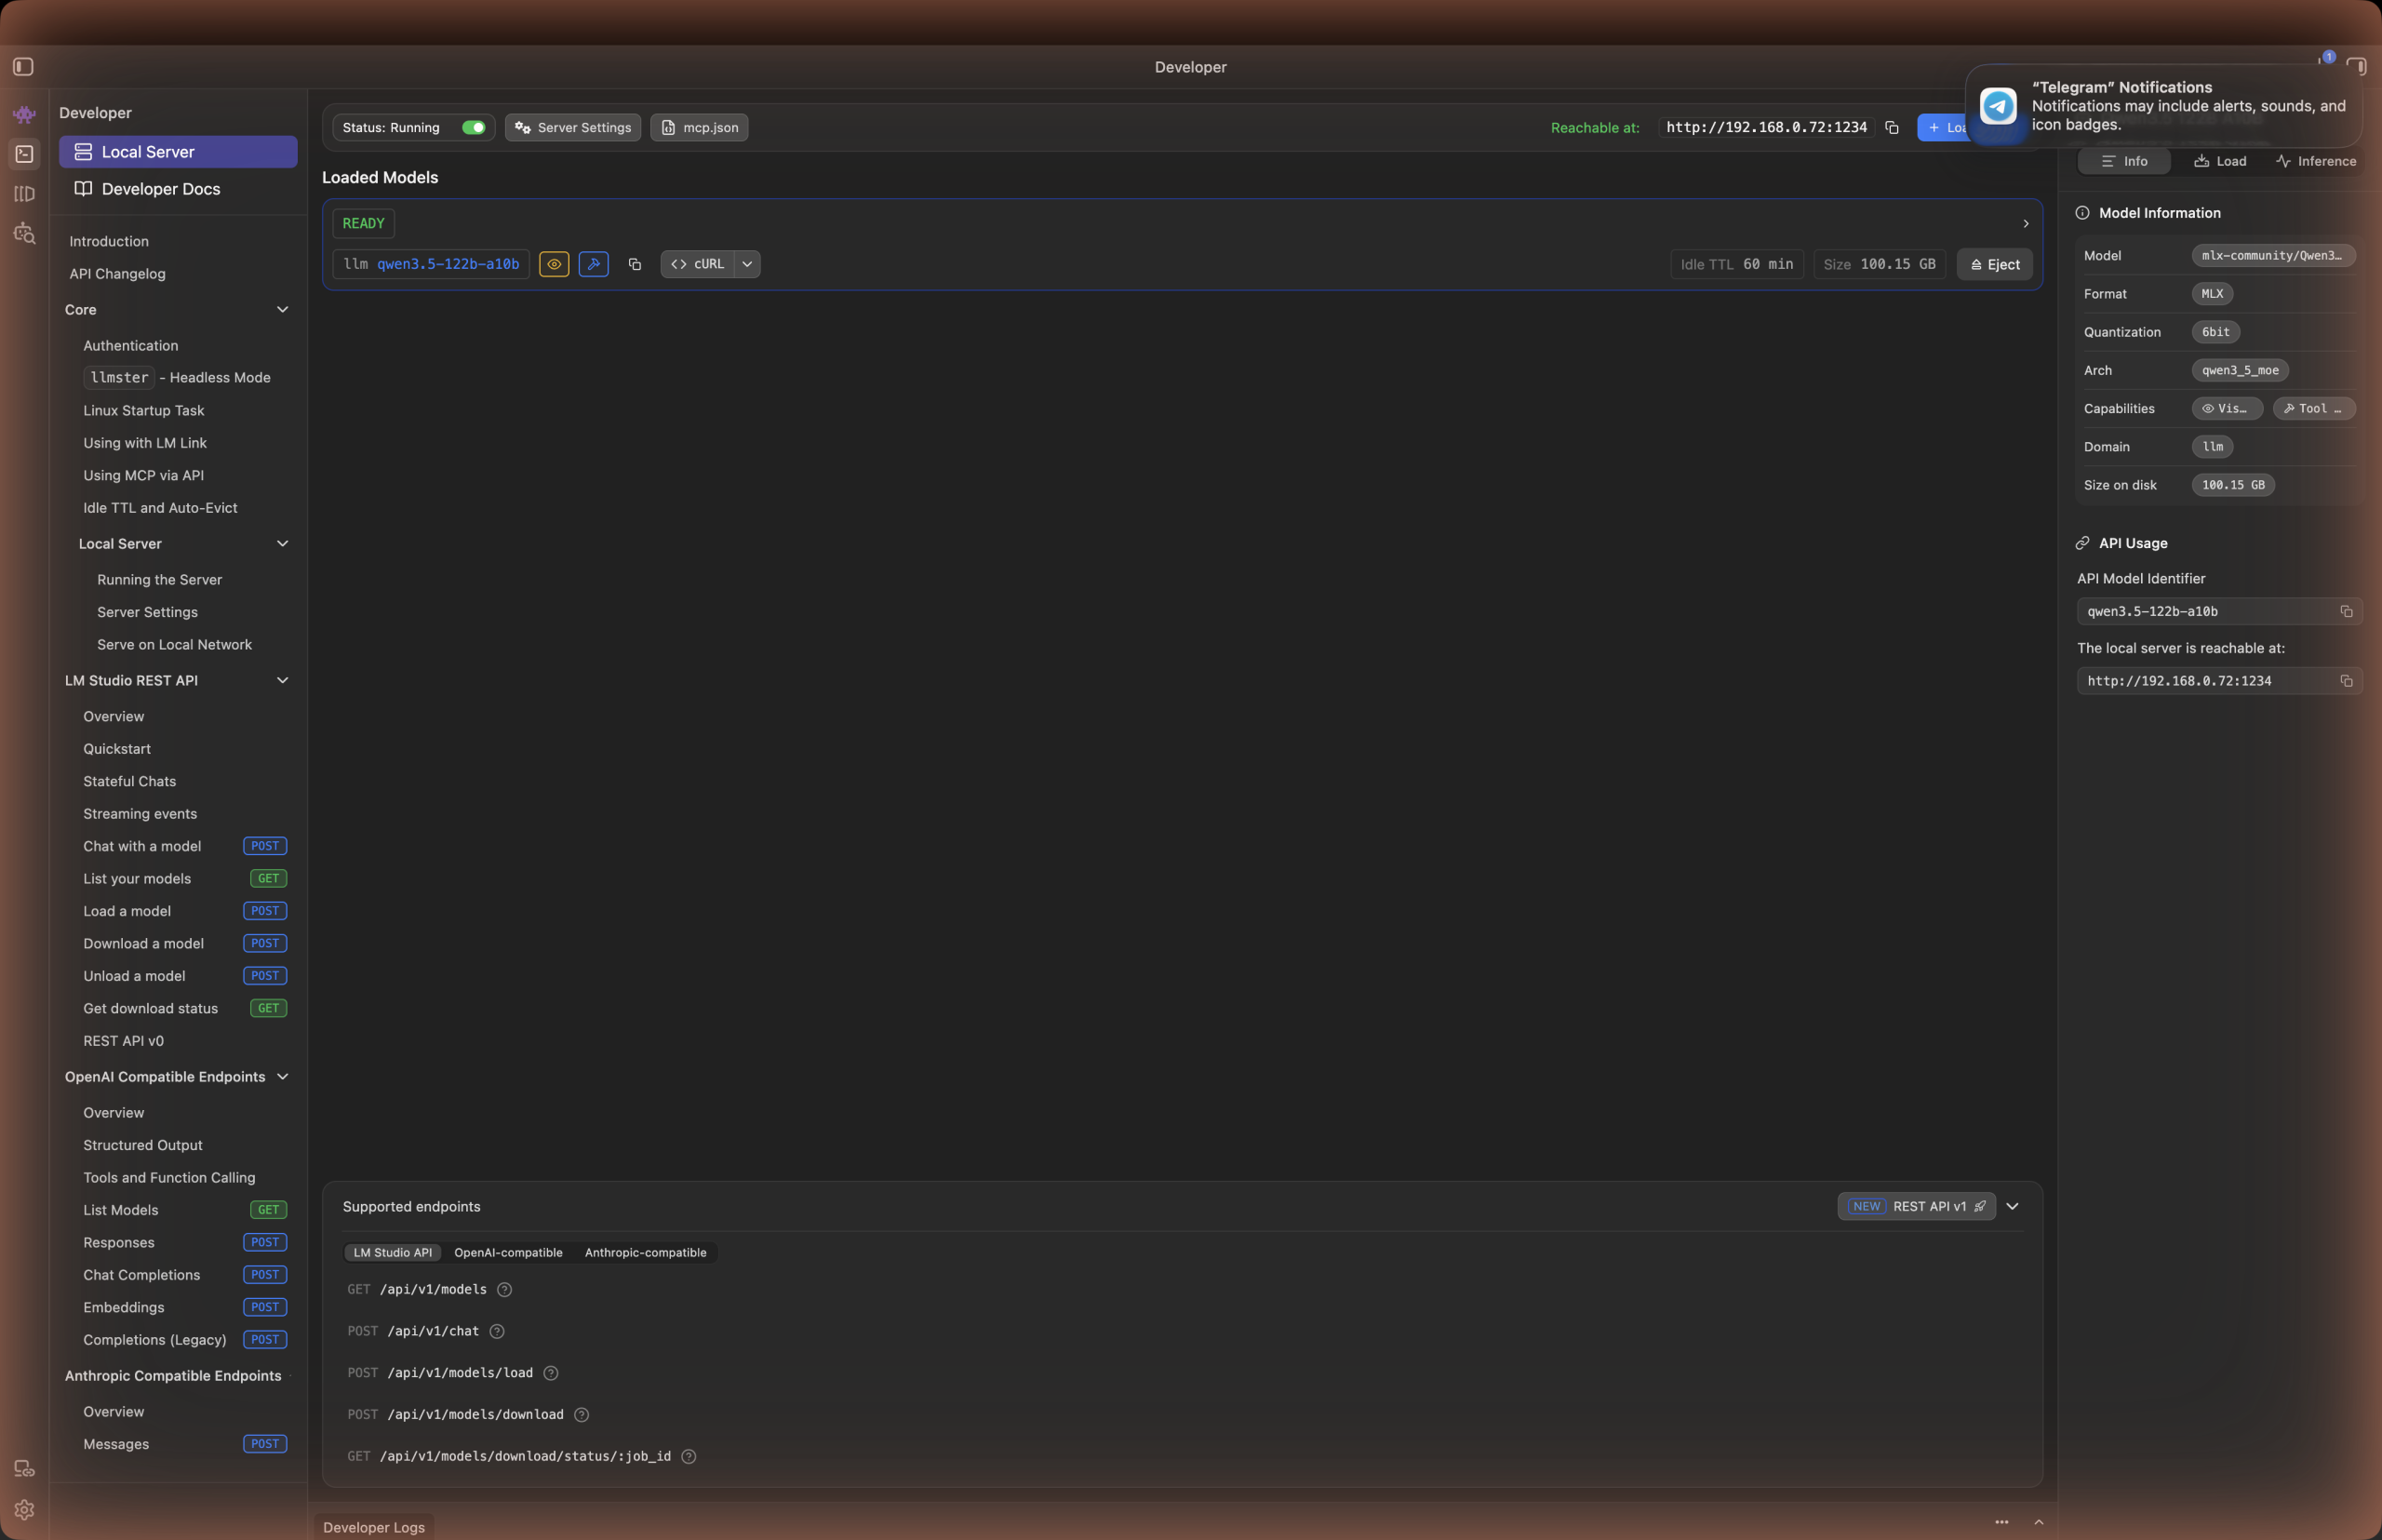Click the reachable at URL field
Viewport: 2382px width, 1540px height.
point(1767,128)
